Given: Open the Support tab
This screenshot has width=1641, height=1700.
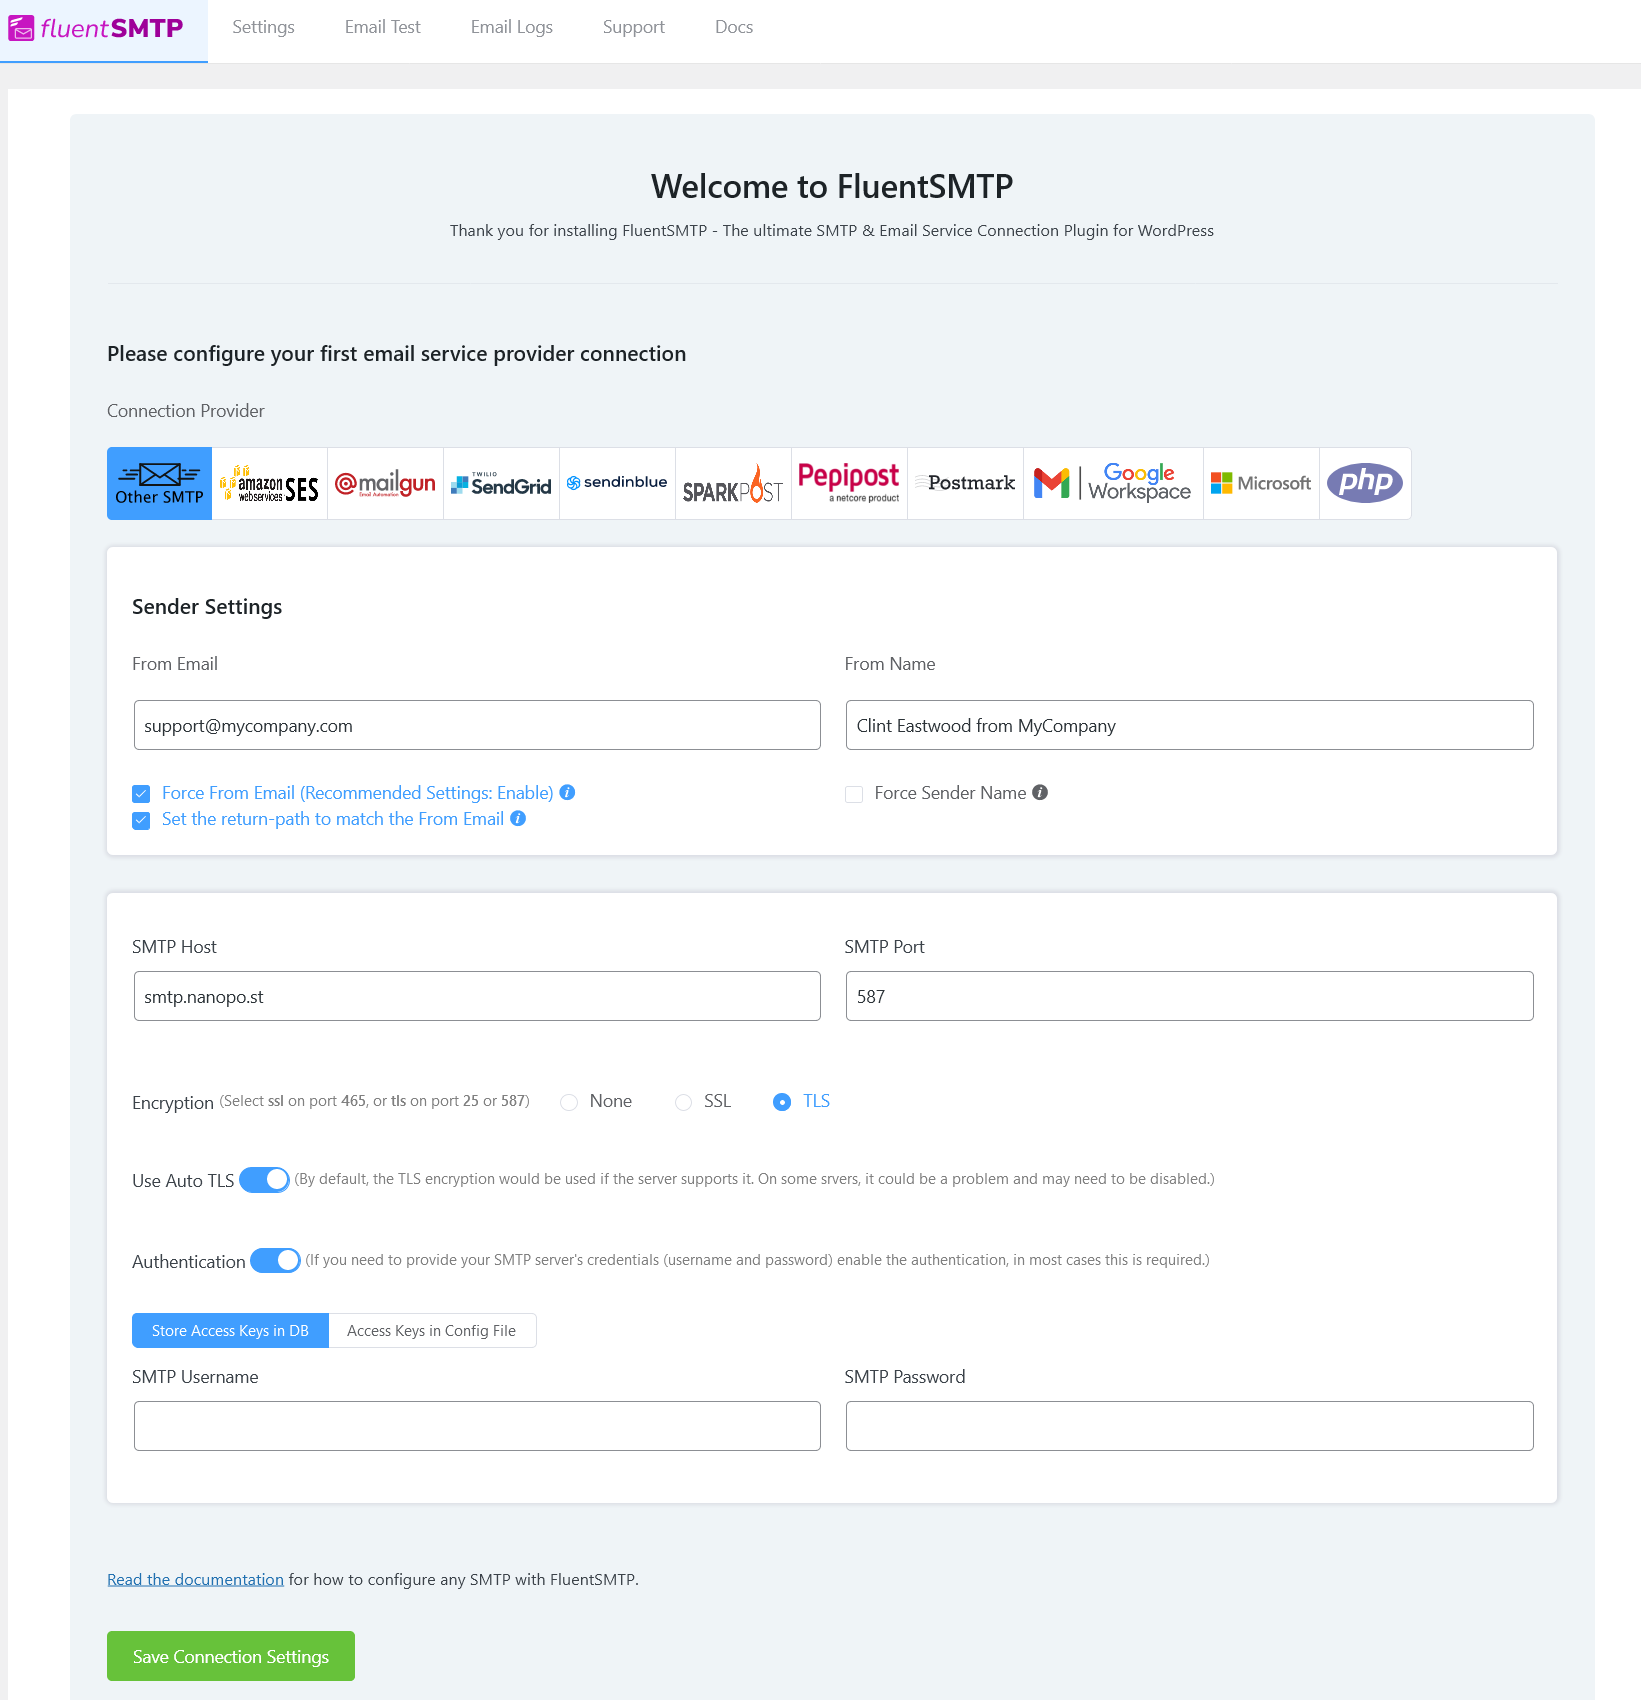Looking at the screenshot, I should (x=633, y=27).
